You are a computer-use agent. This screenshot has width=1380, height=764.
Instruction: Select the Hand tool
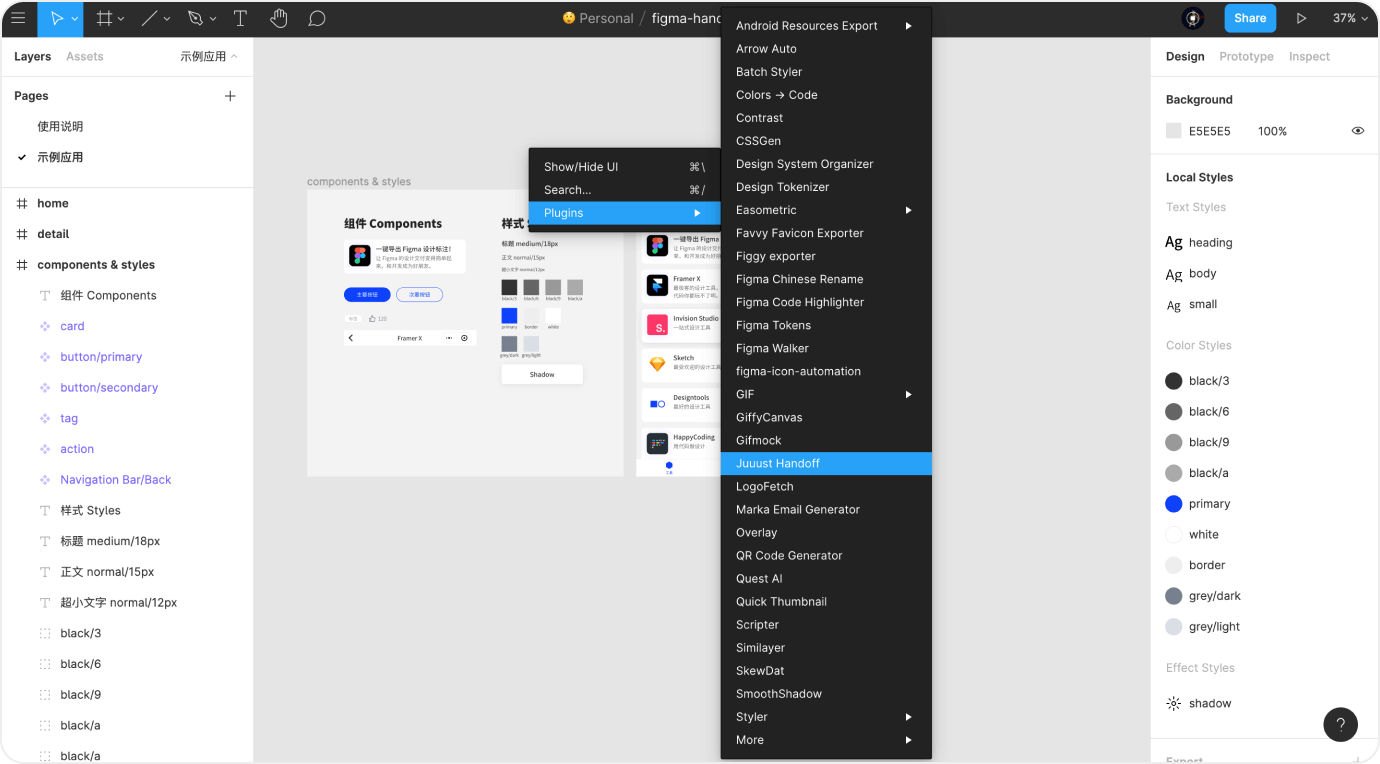pyautogui.click(x=278, y=18)
